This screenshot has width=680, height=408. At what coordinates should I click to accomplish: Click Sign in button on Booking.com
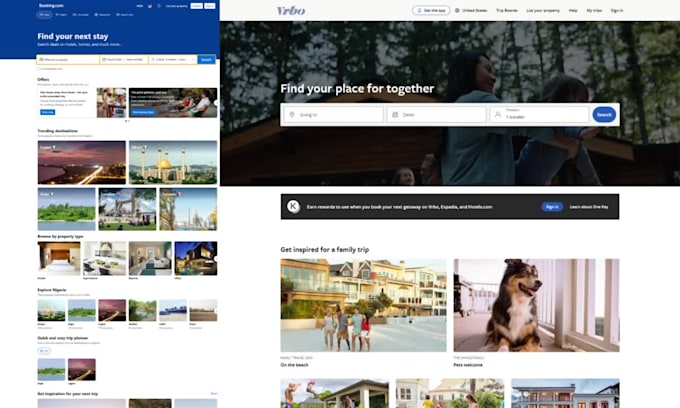point(209,6)
